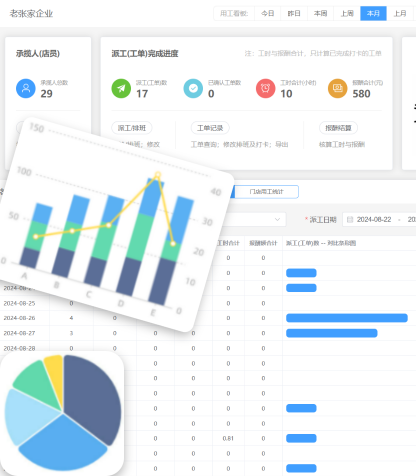The height and width of the screenshot is (476, 416).
Task: Open 工单记录 button
Action: pyautogui.click(x=210, y=128)
